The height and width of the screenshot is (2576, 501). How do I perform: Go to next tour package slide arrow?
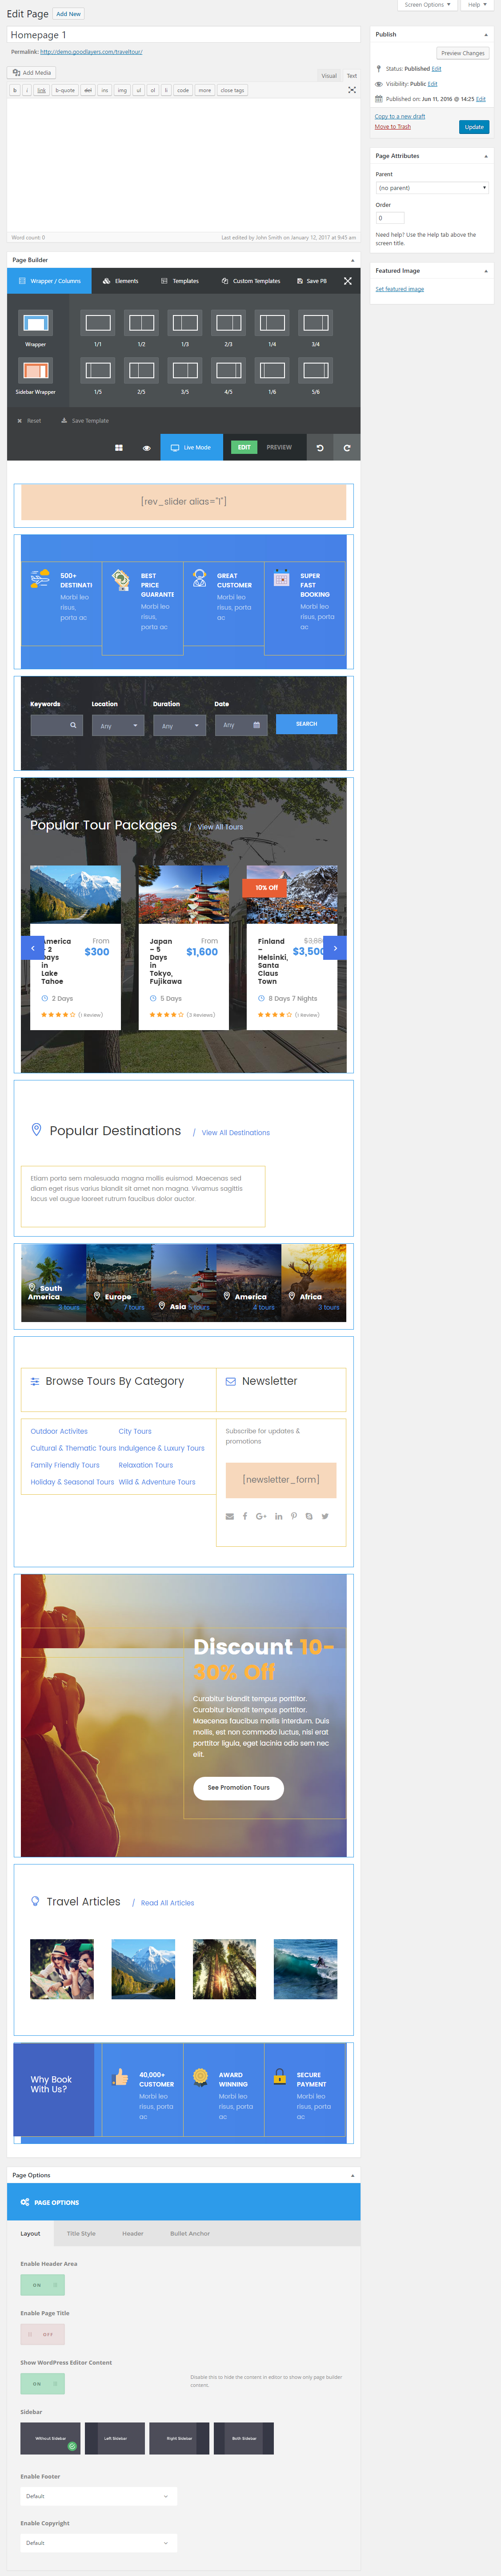tap(335, 948)
